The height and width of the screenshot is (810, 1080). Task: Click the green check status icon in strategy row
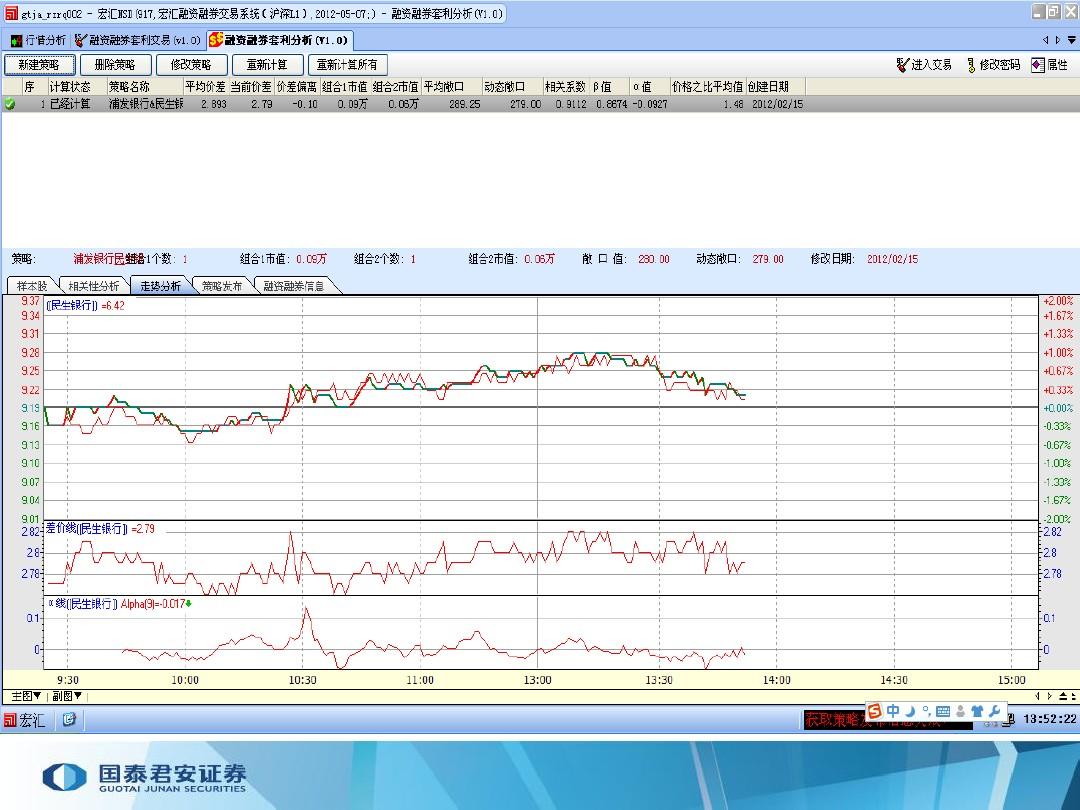pyautogui.click(x=10, y=104)
